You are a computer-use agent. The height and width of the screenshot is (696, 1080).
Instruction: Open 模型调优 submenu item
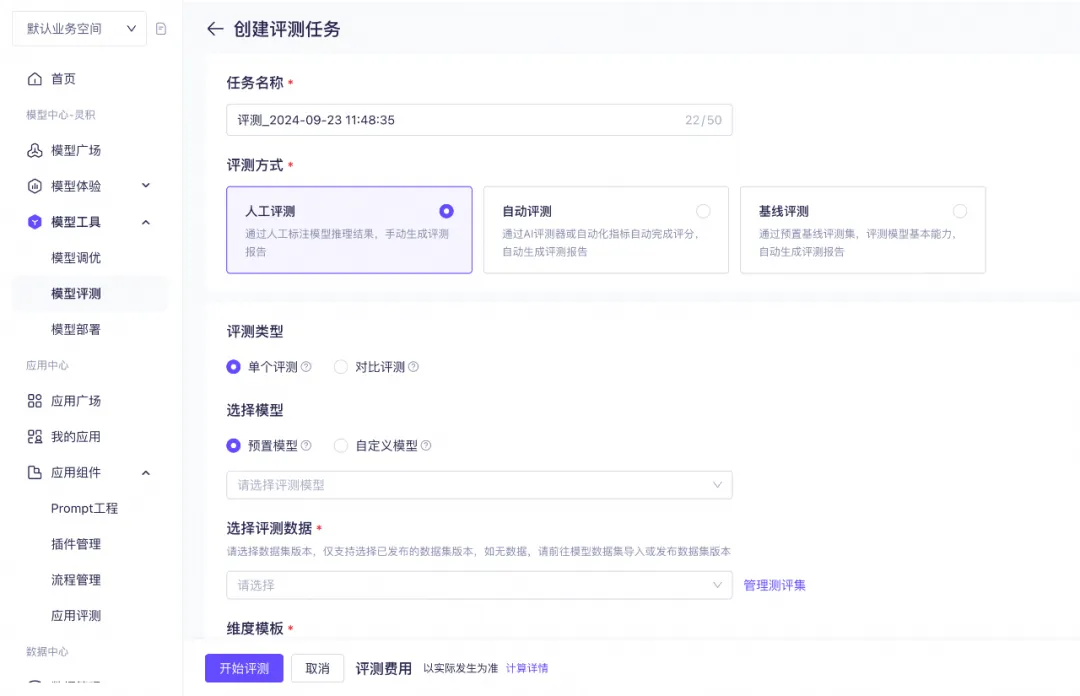tap(76, 258)
